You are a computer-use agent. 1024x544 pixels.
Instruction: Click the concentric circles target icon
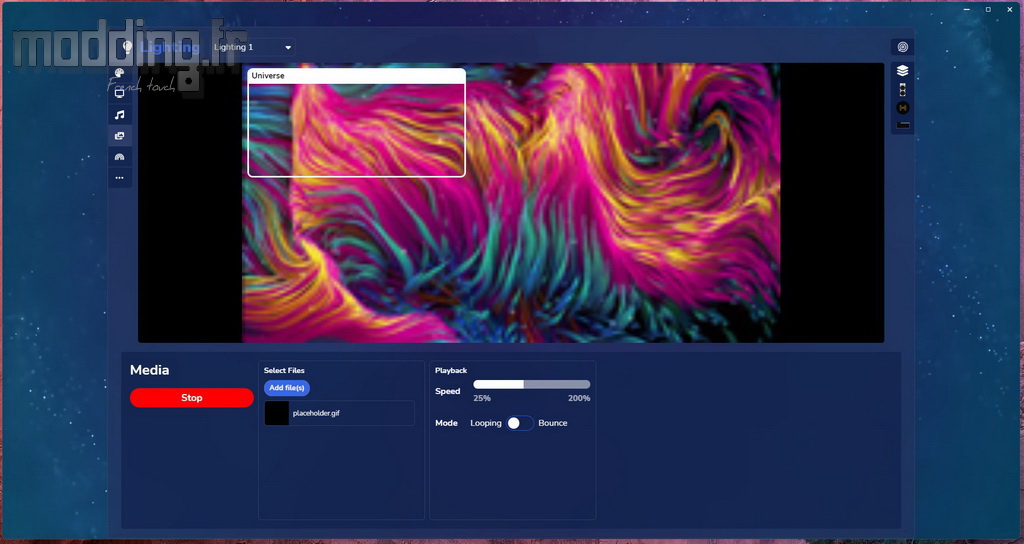coord(903,47)
